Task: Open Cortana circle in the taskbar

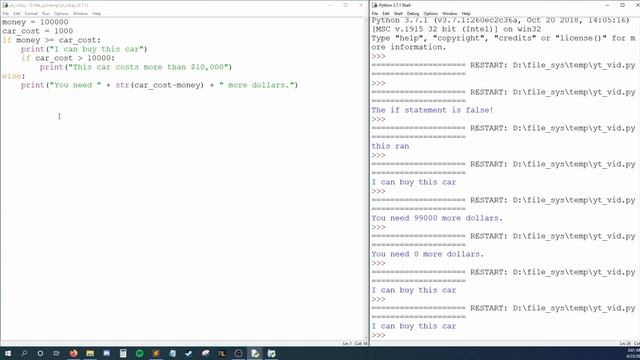Action: point(40,353)
